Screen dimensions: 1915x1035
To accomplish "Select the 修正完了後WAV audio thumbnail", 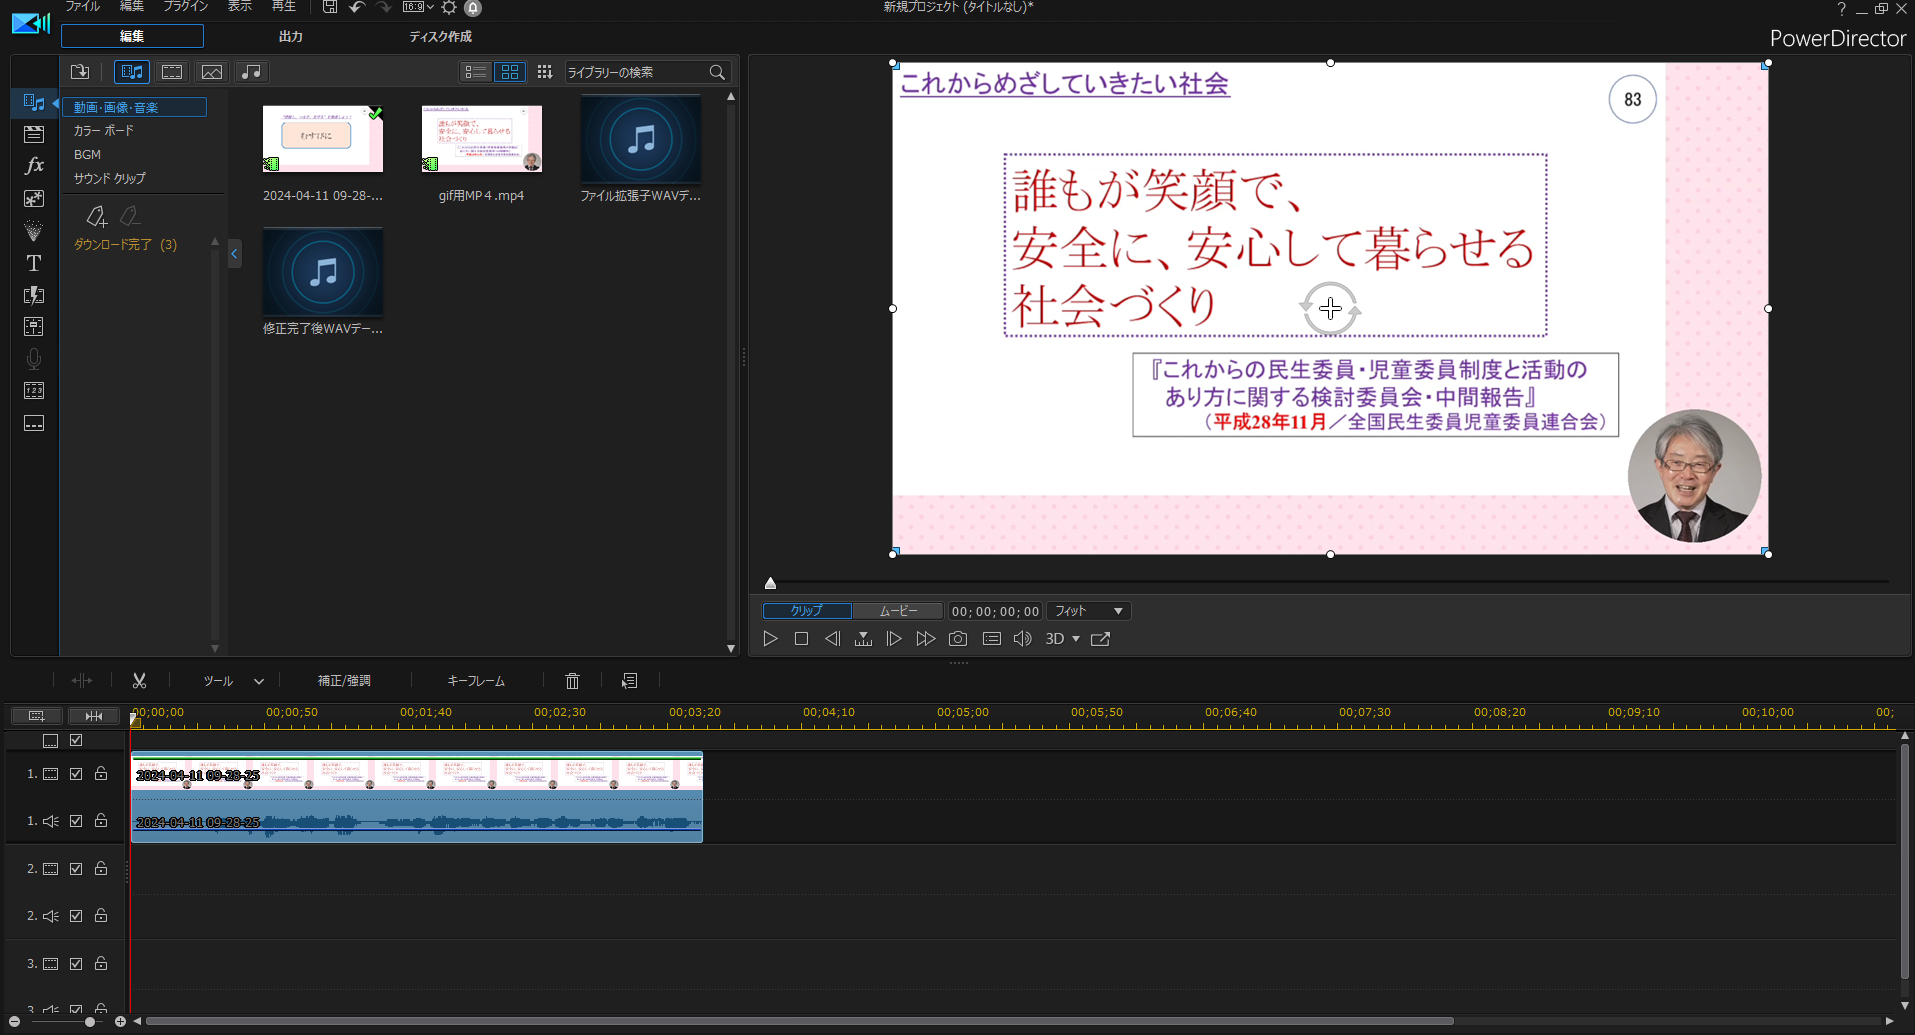I will pos(322,272).
